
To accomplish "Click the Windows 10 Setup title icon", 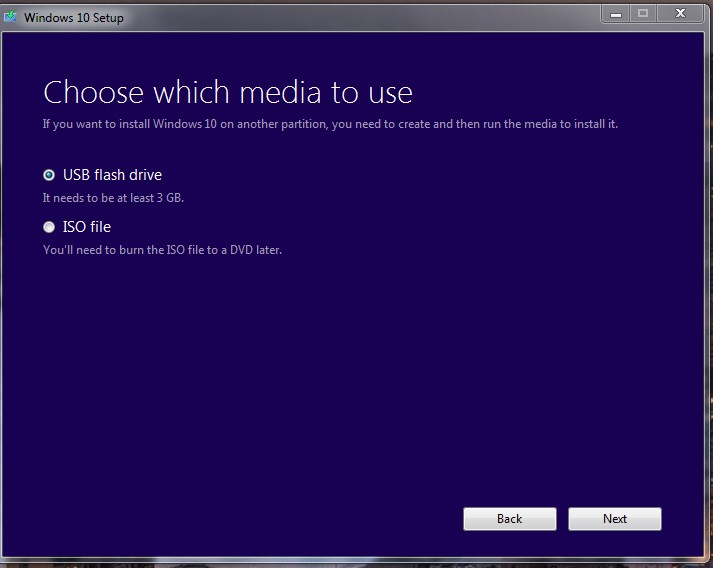I will click(x=10, y=17).
